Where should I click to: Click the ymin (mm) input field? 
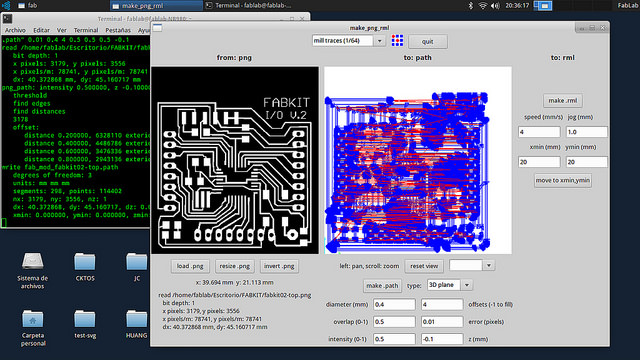586,162
